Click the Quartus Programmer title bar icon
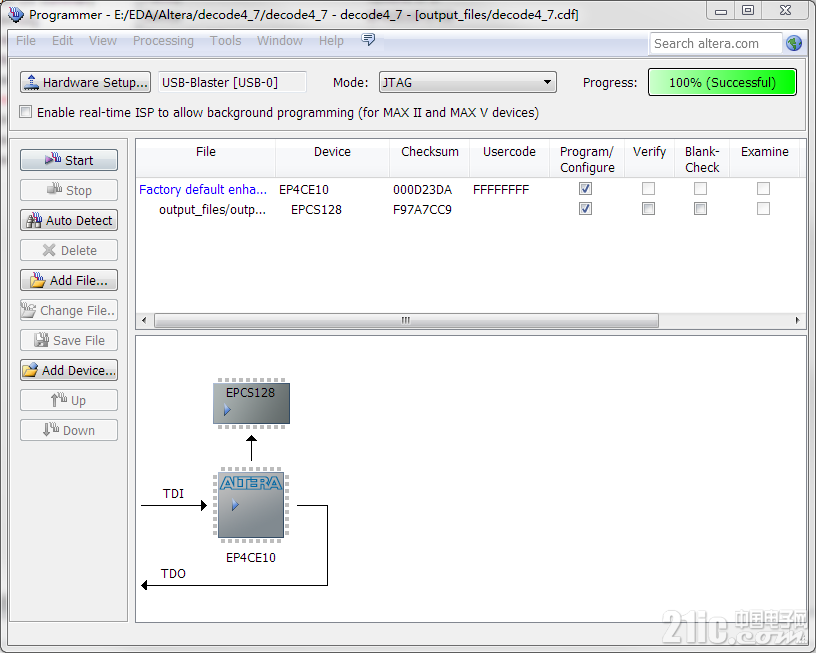This screenshot has height=653, width=816. pos(16,14)
